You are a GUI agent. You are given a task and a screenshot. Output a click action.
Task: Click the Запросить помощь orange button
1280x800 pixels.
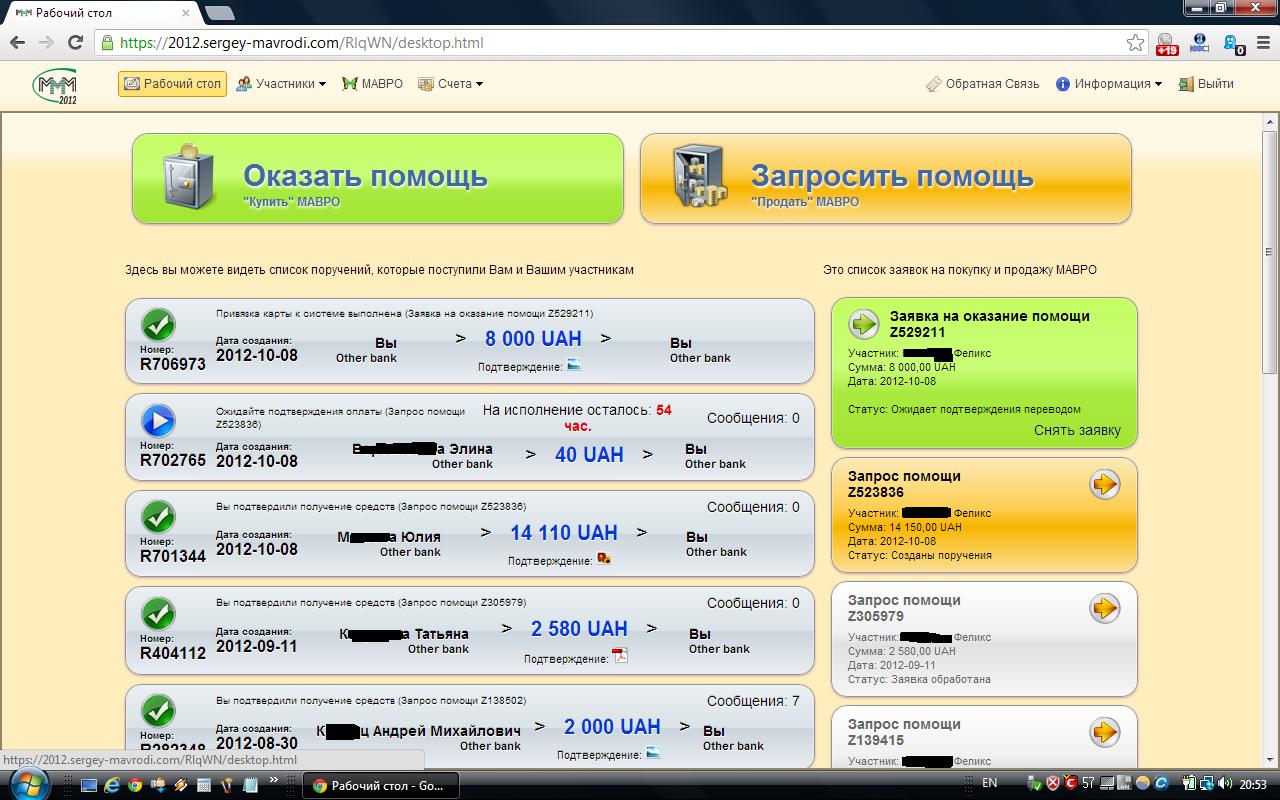click(x=886, y=178)
